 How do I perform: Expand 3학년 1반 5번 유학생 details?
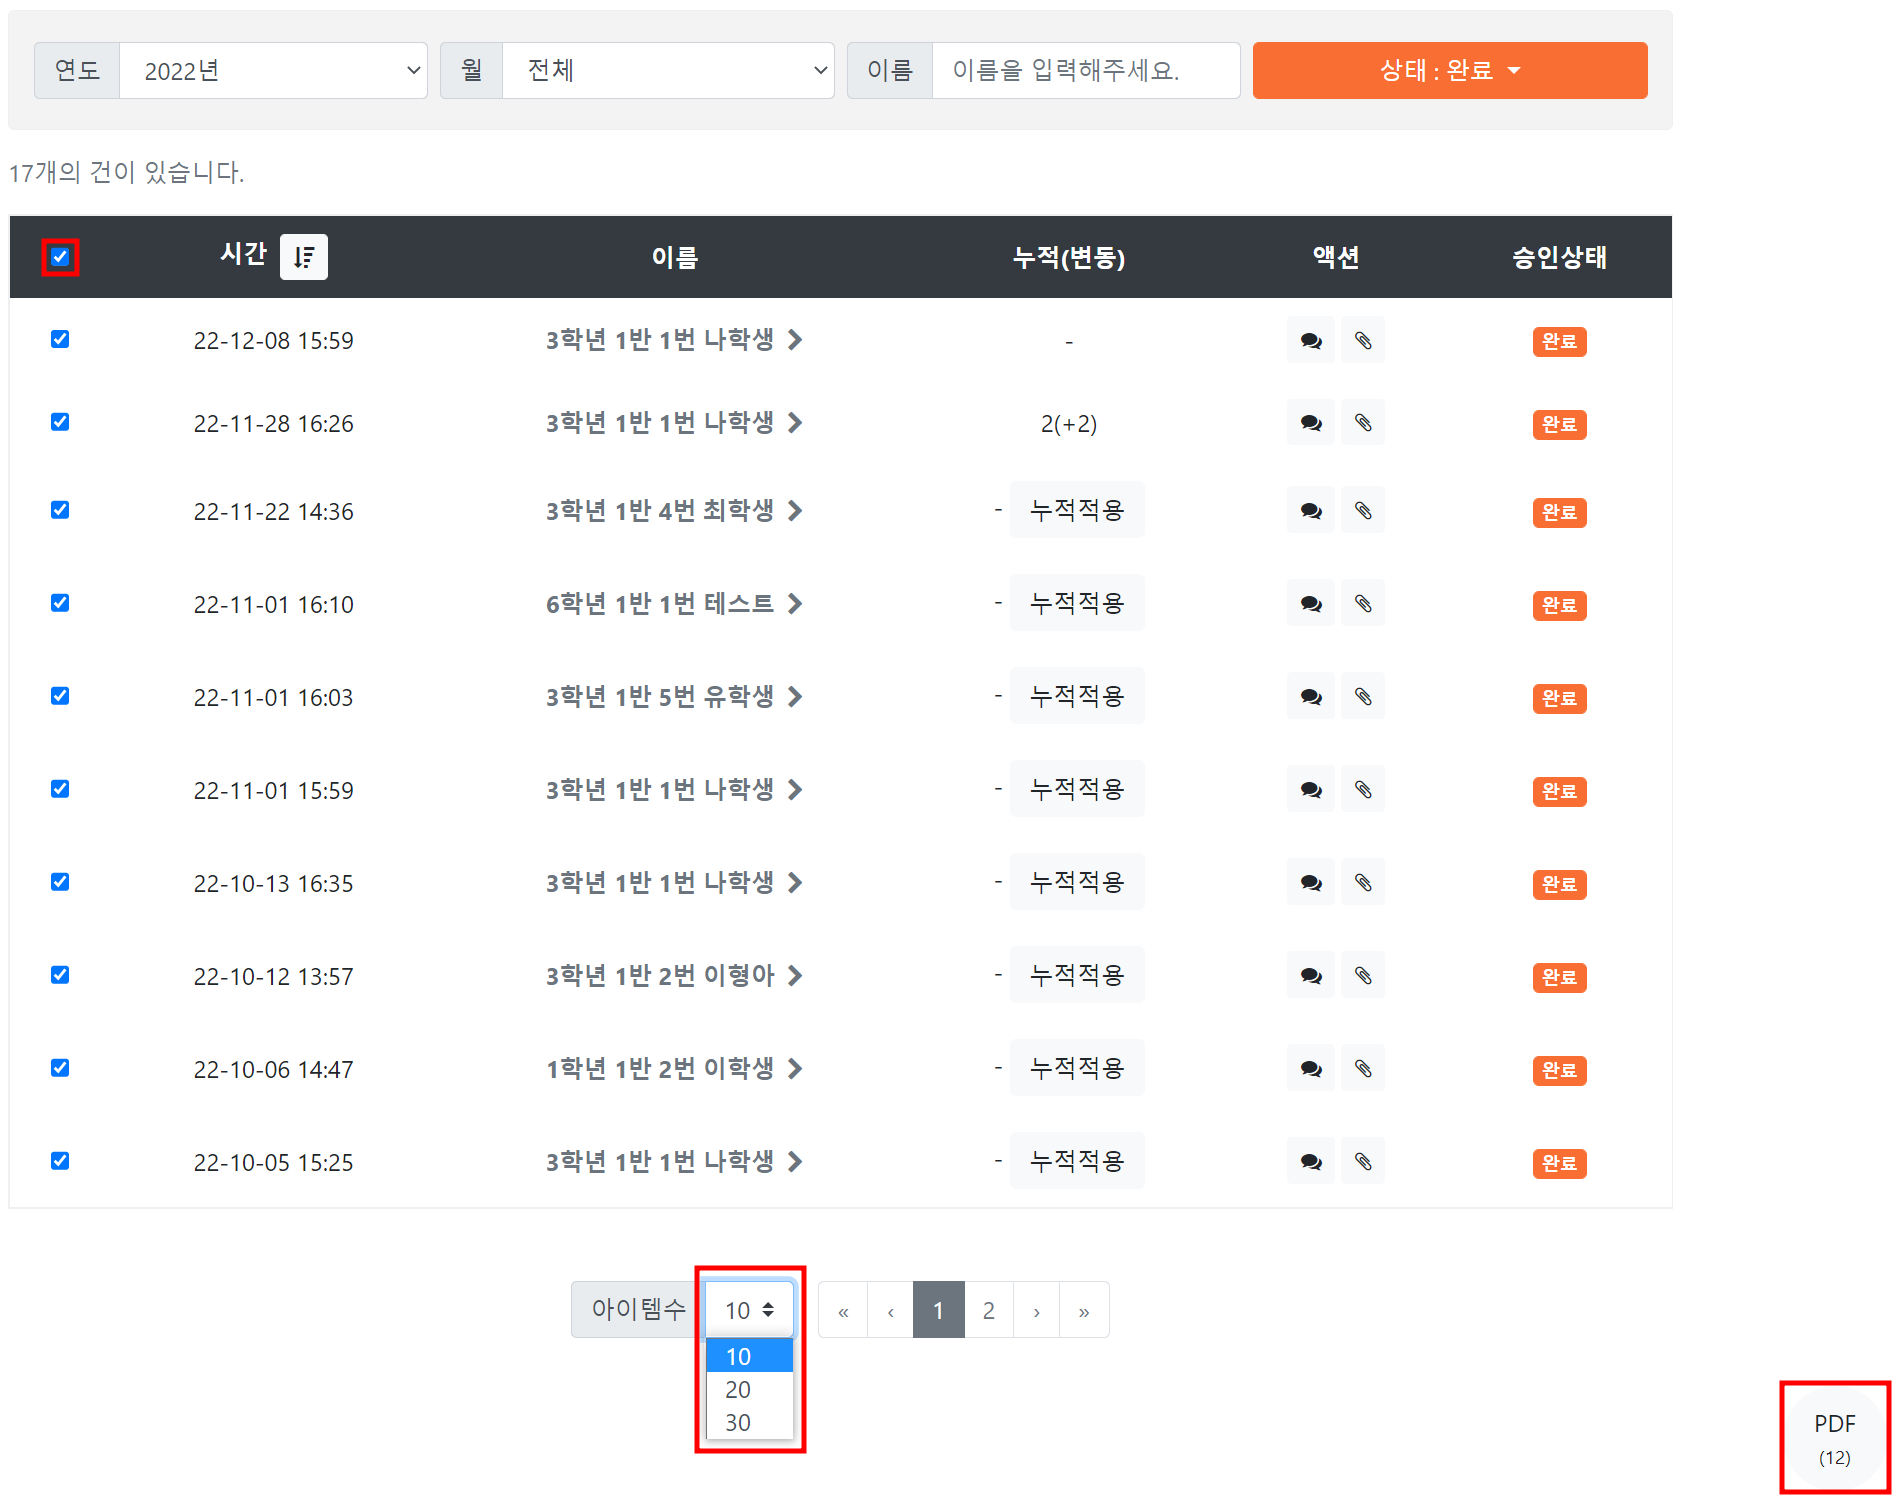pos(675,697)
